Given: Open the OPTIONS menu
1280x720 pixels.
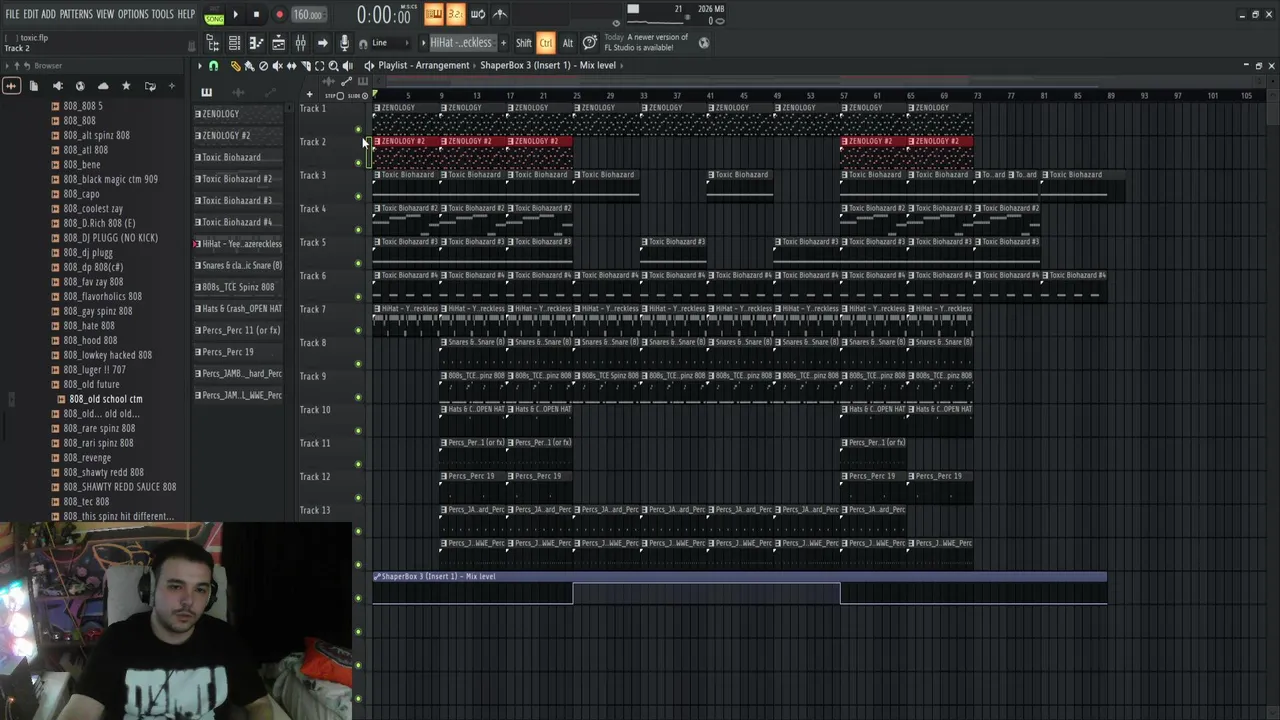Looking at the screenshot, I should (x=132, y=14).
